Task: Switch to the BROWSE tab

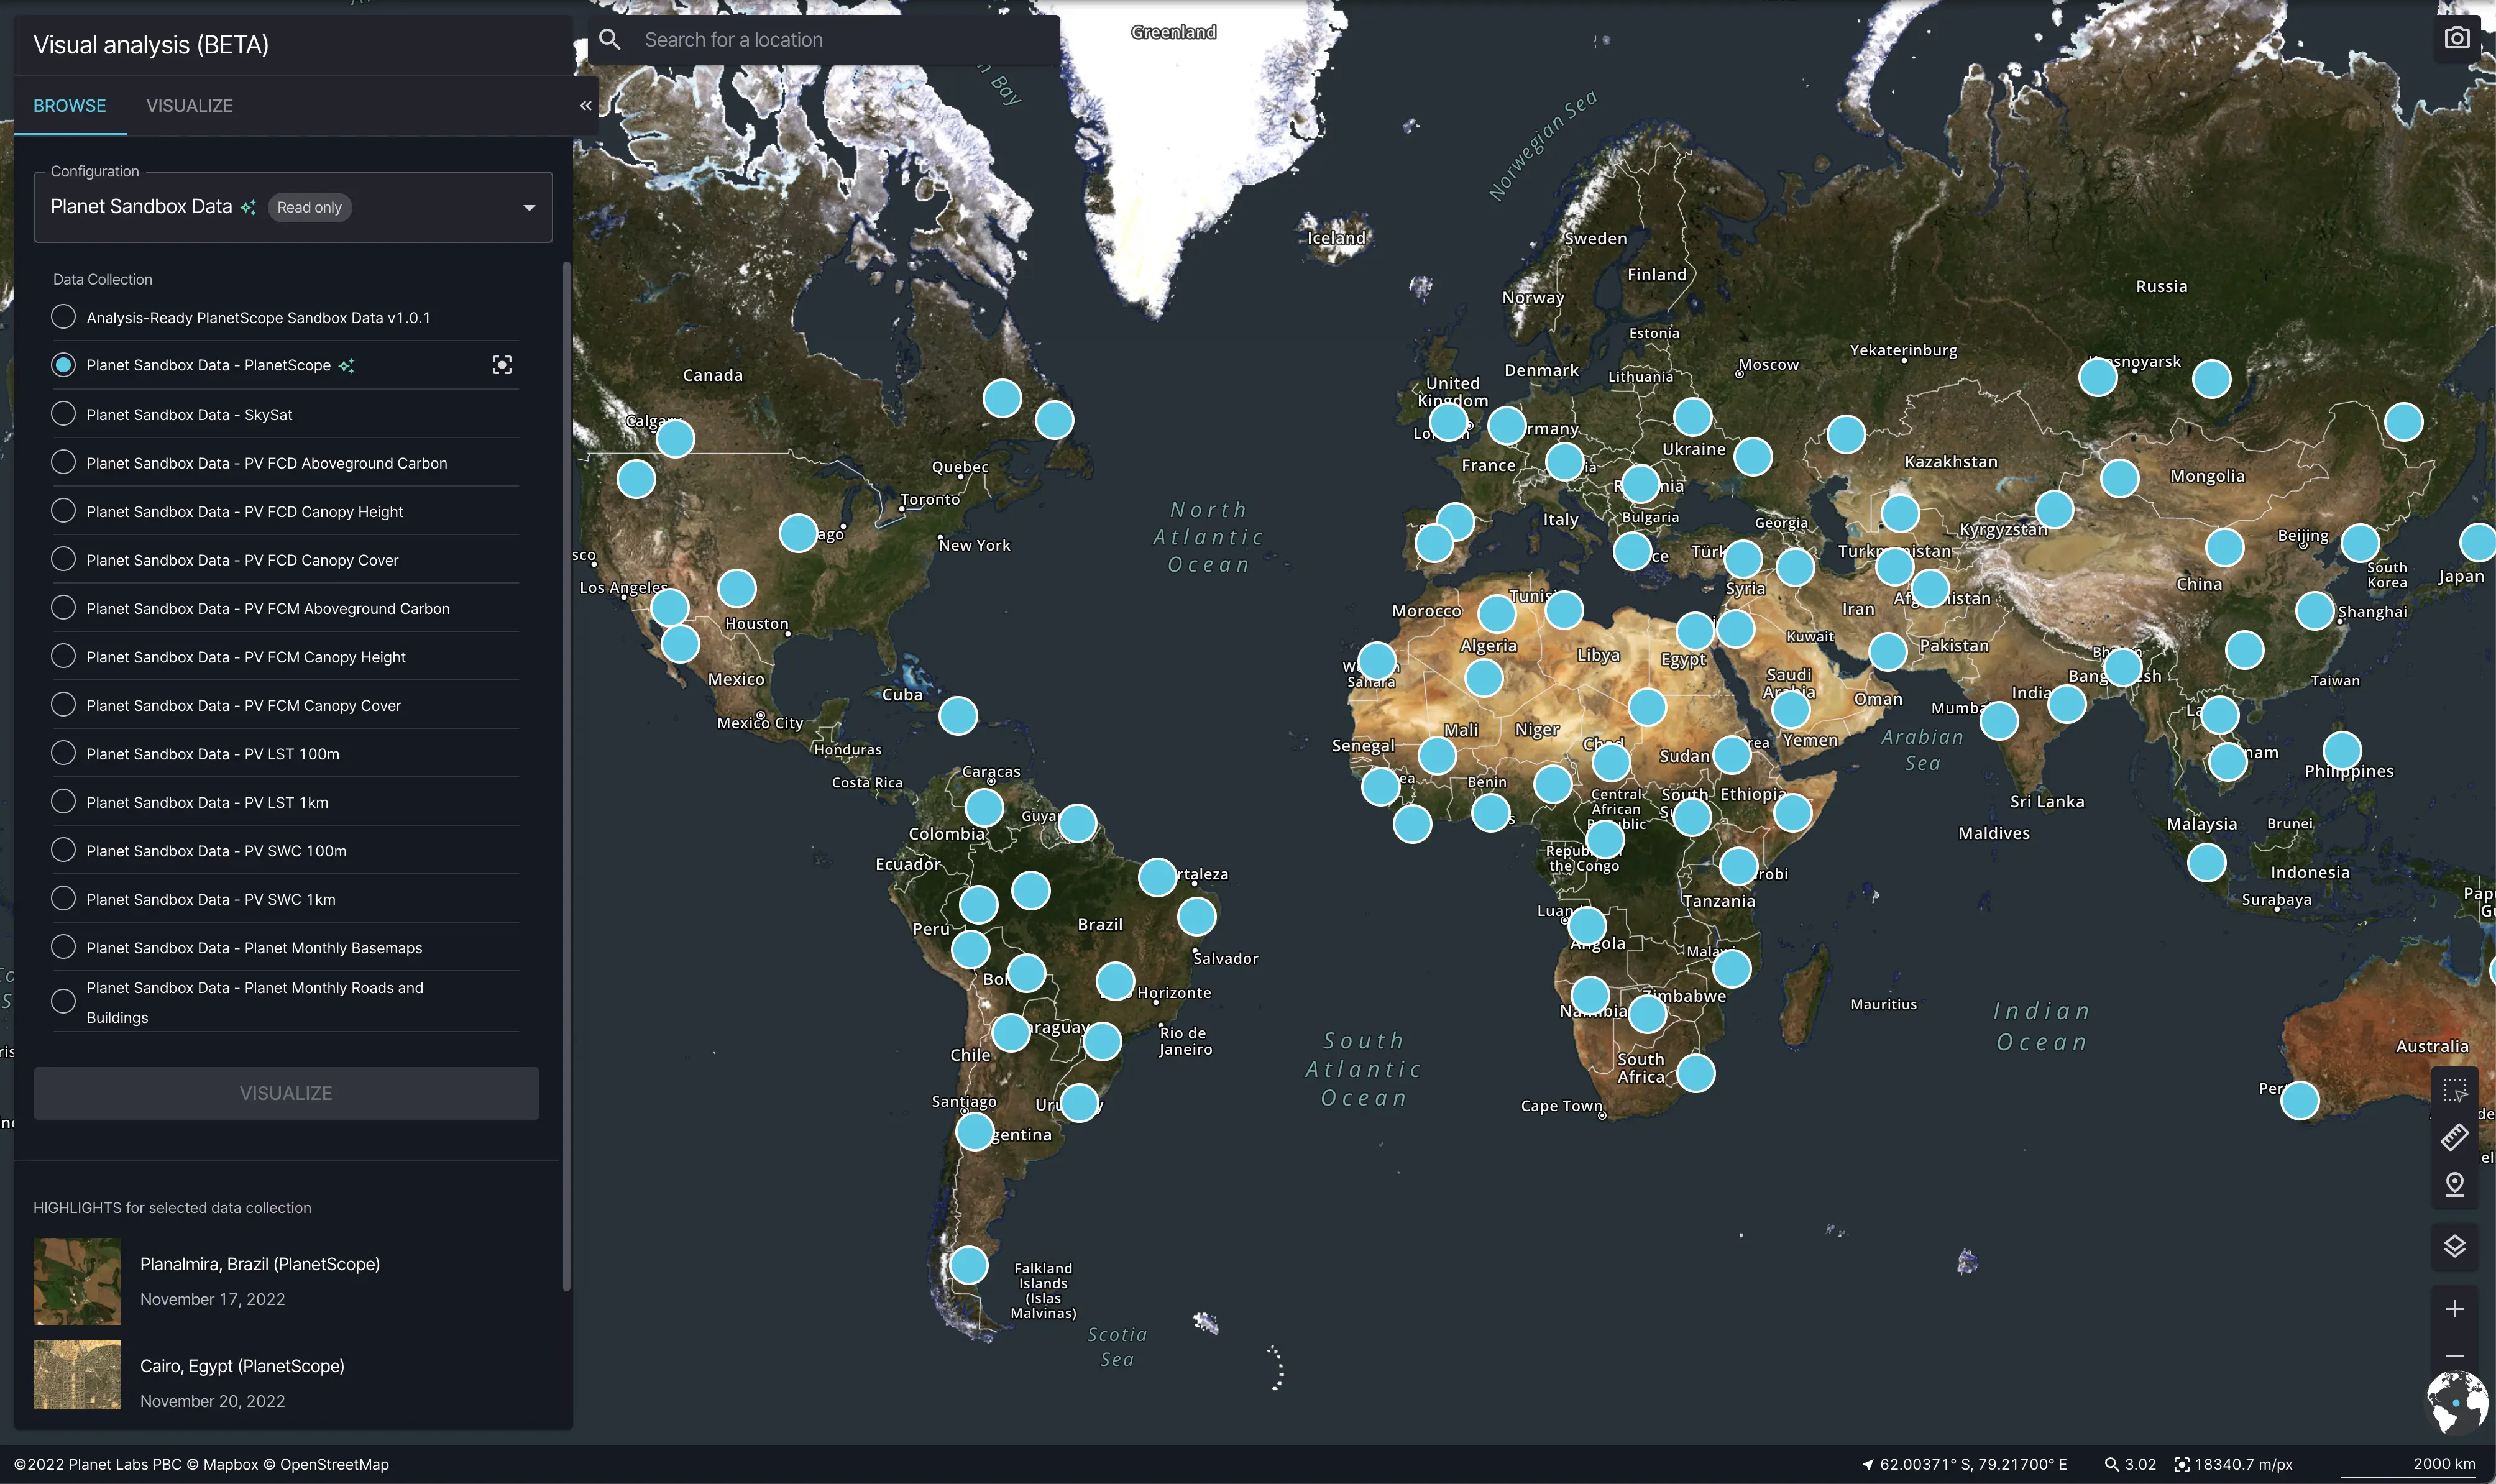Action: (x=70, y=105)
